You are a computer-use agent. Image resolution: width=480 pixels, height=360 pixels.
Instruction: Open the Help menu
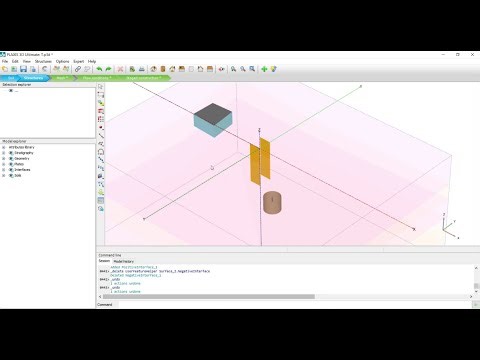coord(92,61)
